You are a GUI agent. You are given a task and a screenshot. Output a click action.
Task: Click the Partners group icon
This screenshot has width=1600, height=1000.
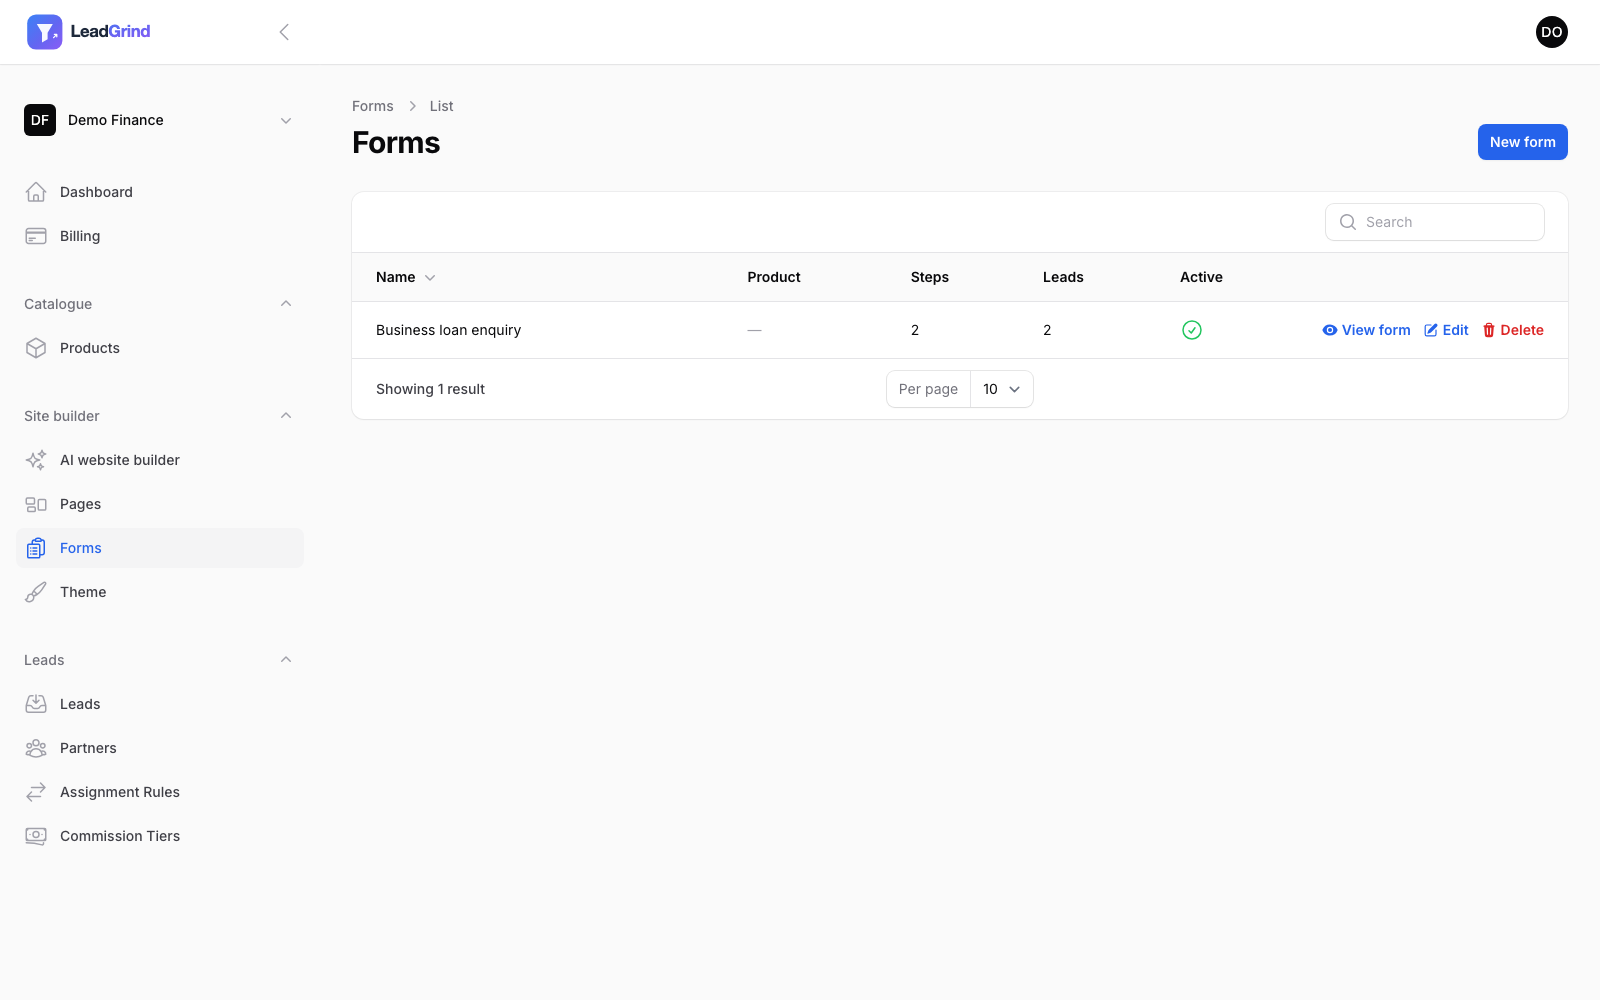click(36, 748)
